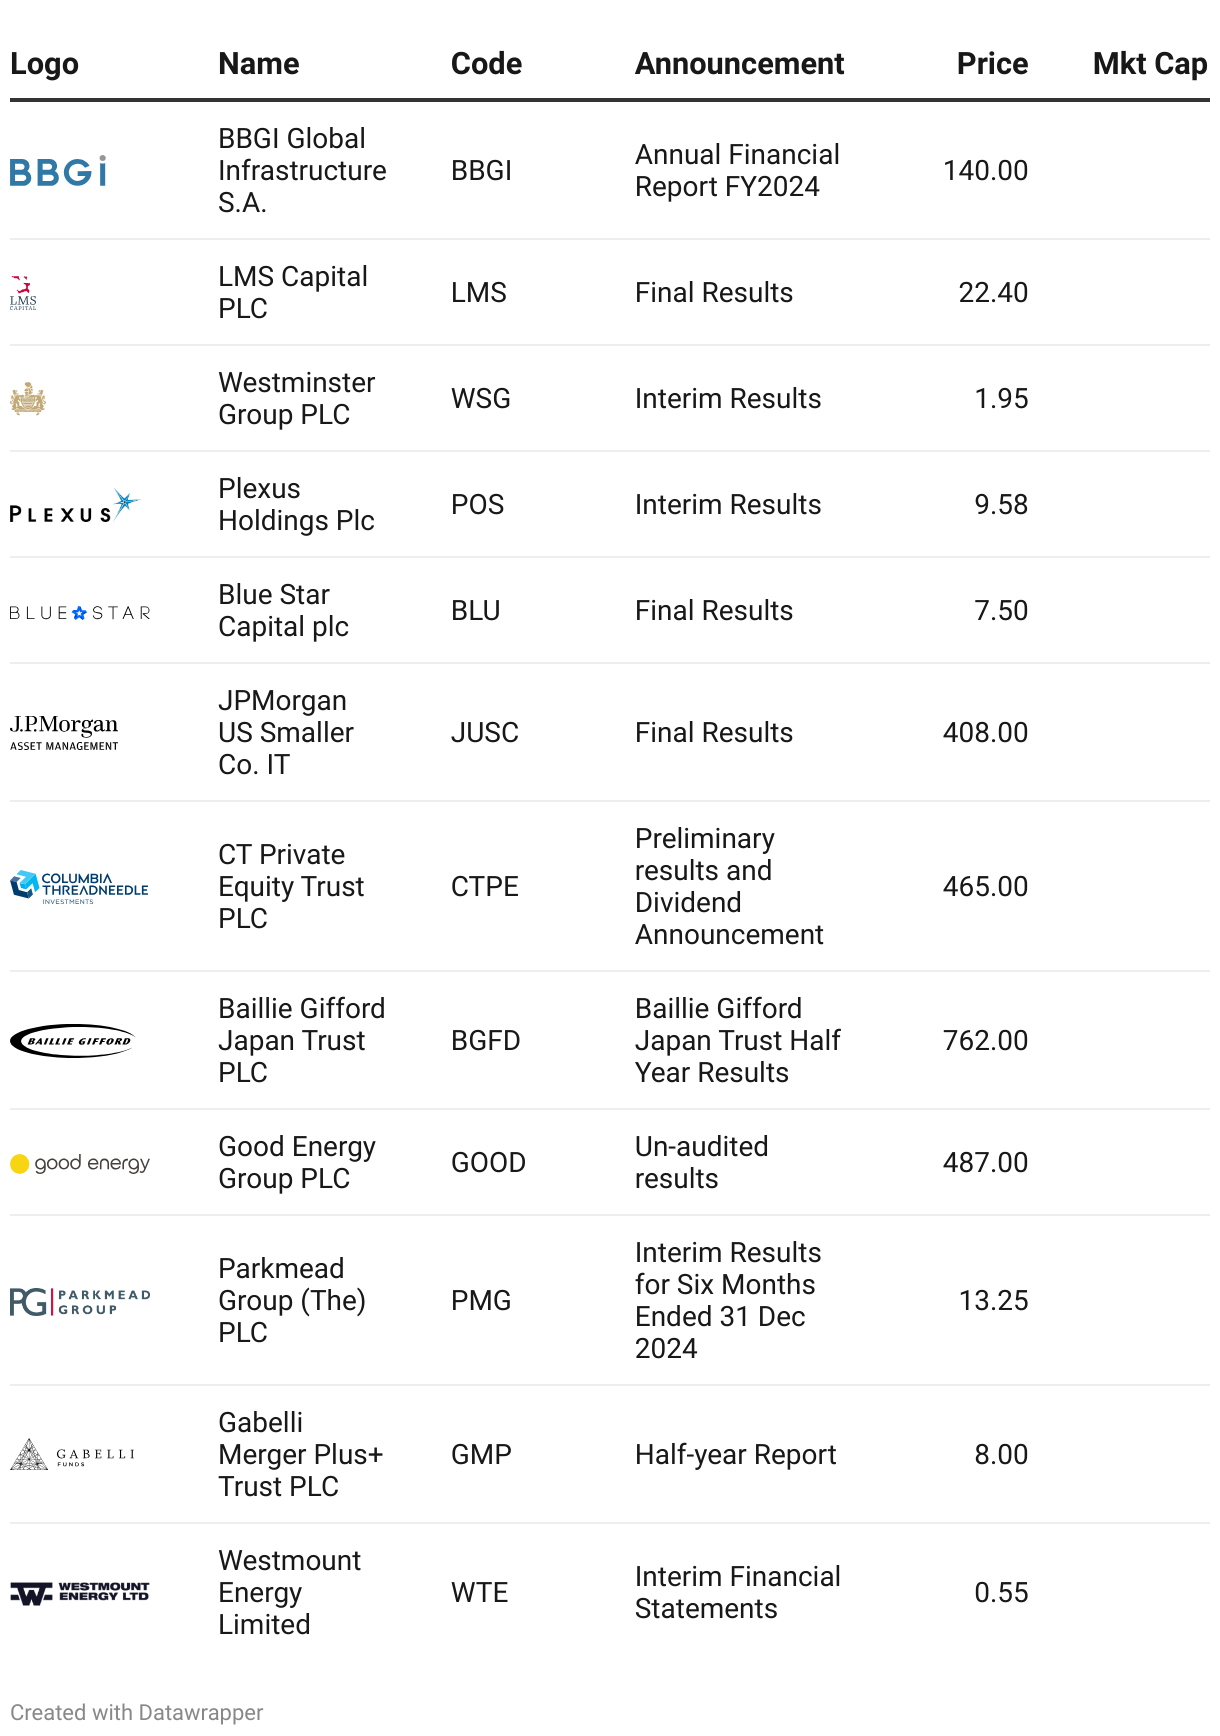Click the Columbia Threadneedle logo
Viewport: 1220px width, 1736px height.
point(79,887)
